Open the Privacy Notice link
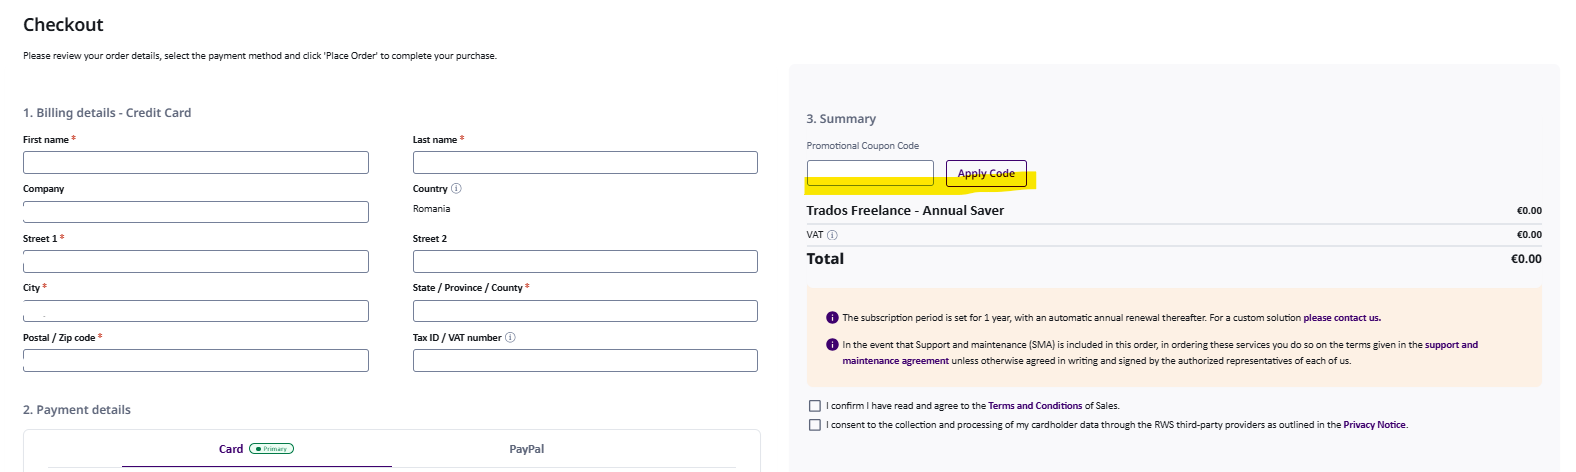The width and height of the screenshot is (1576, 472). (1374, 425)
